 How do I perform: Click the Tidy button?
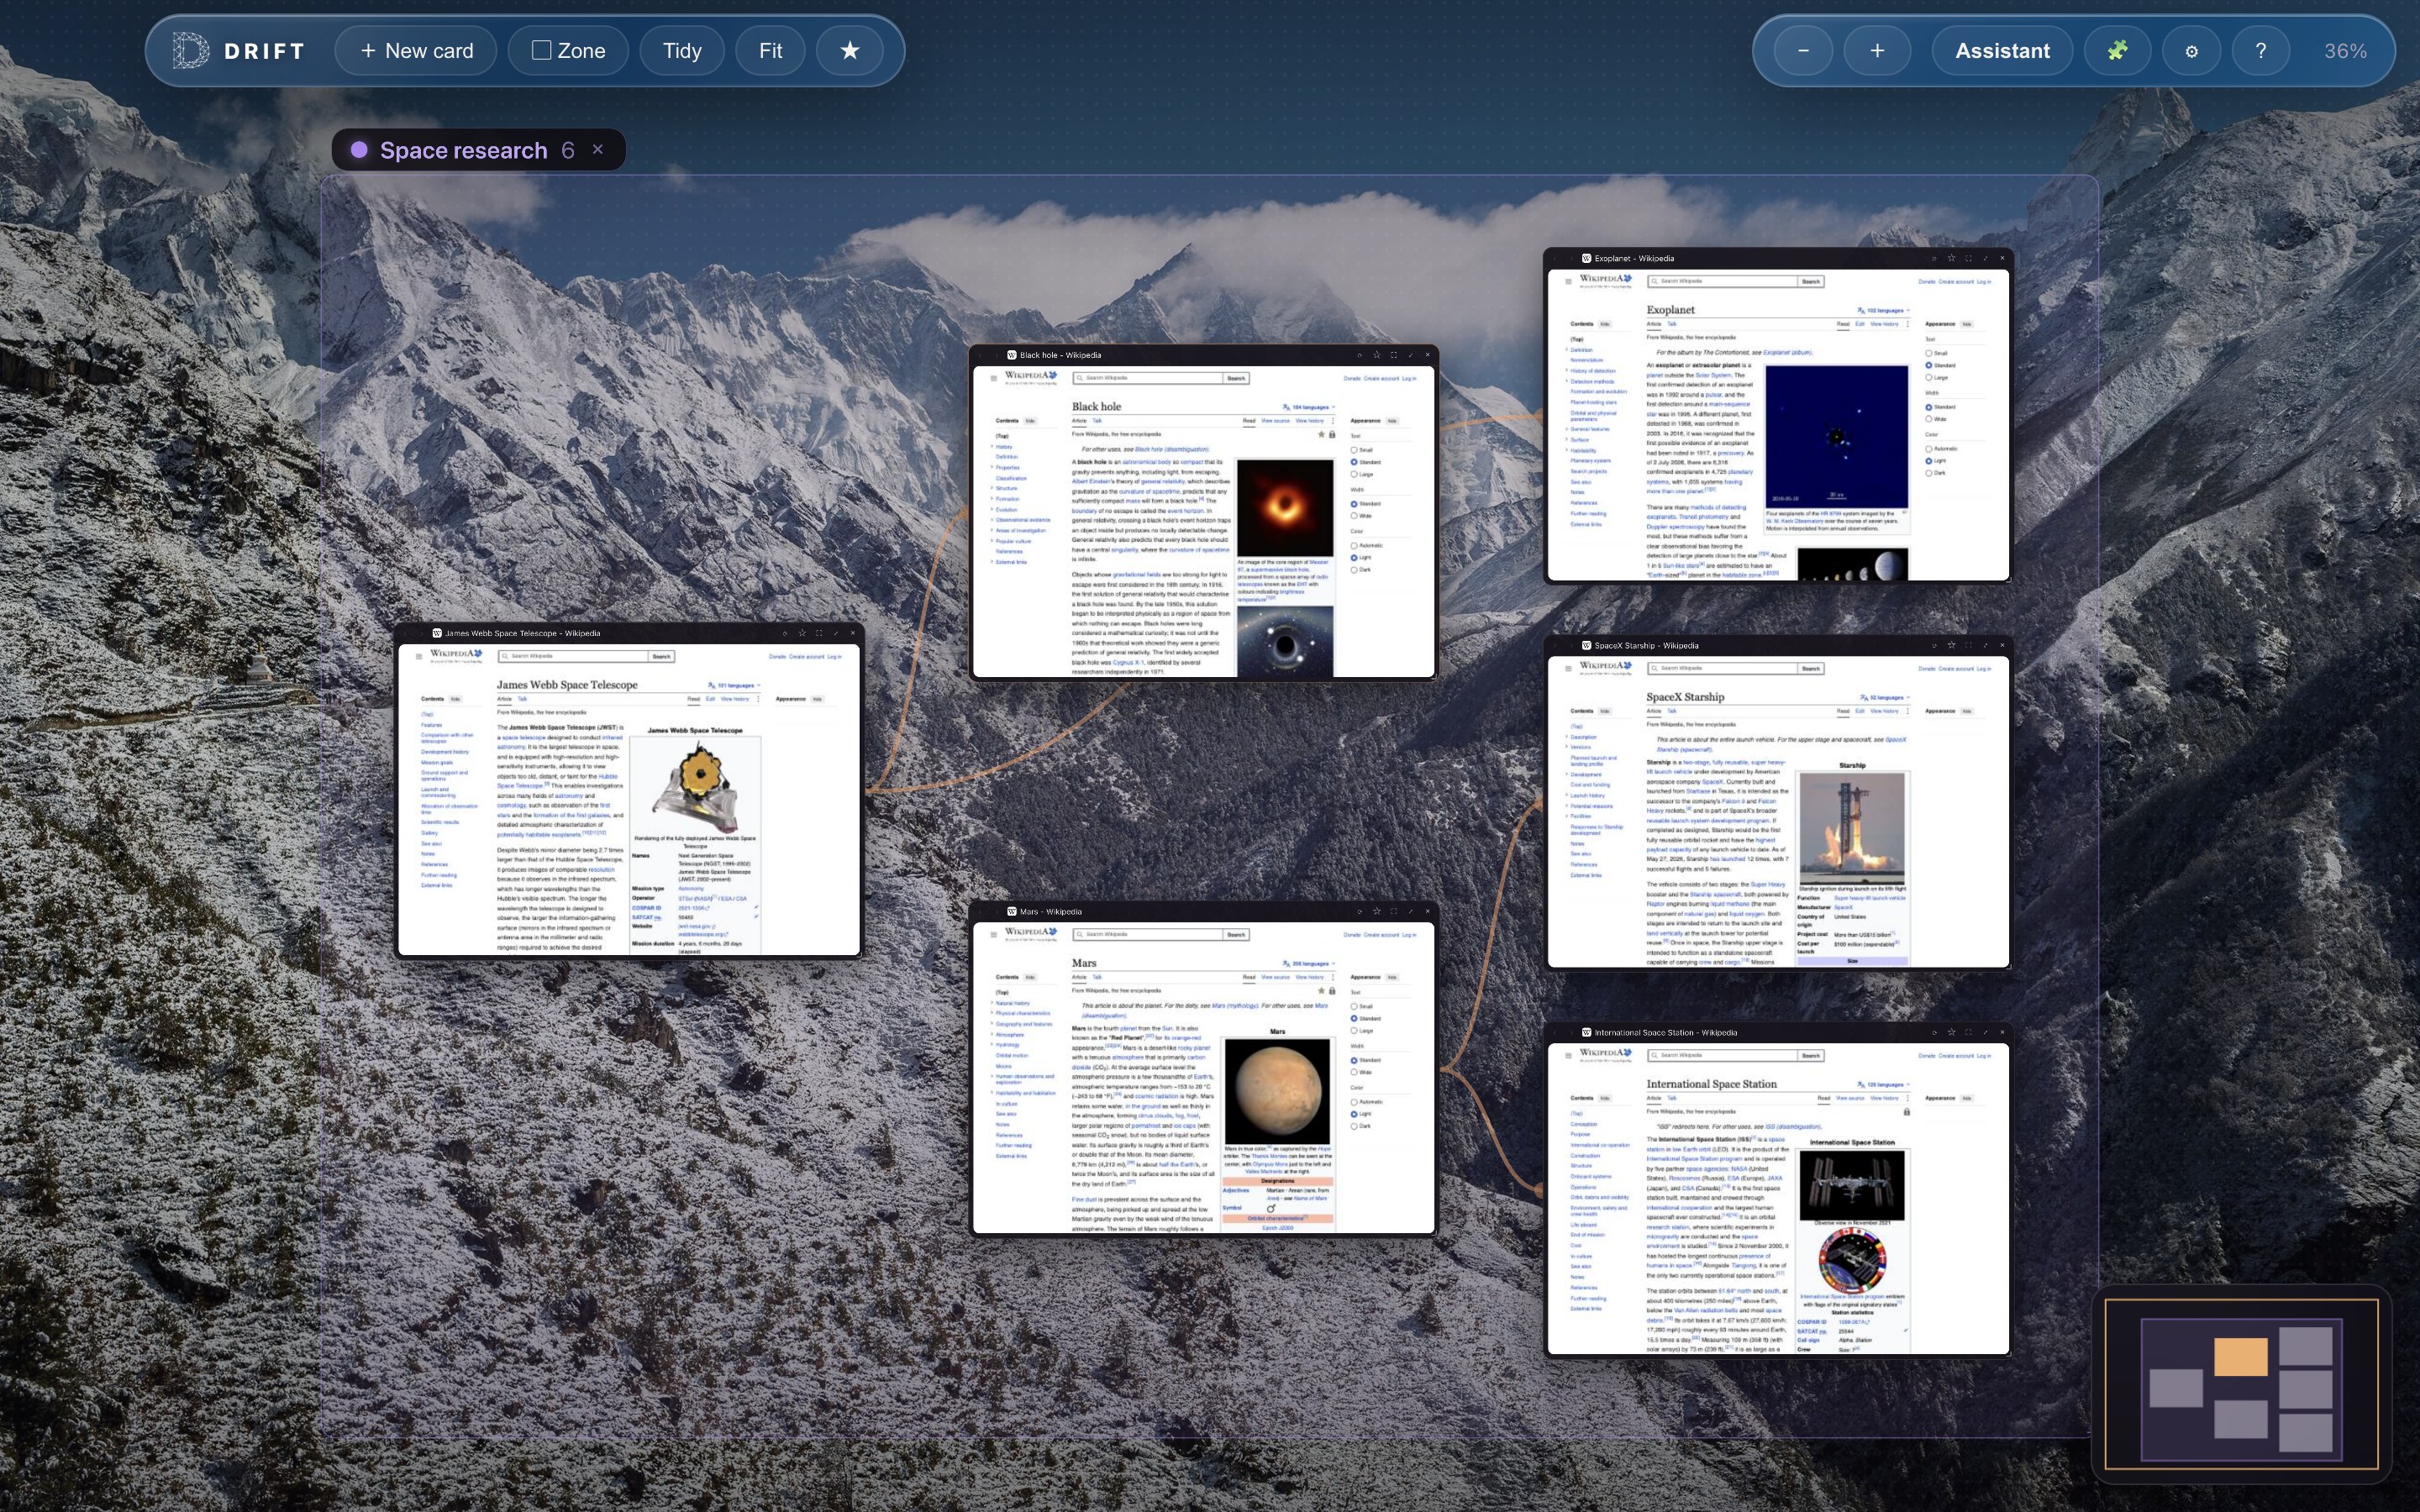(682, 51)
